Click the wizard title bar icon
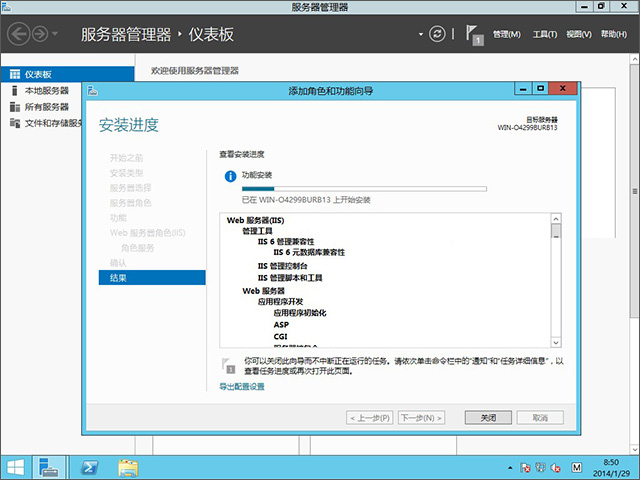 93,90
